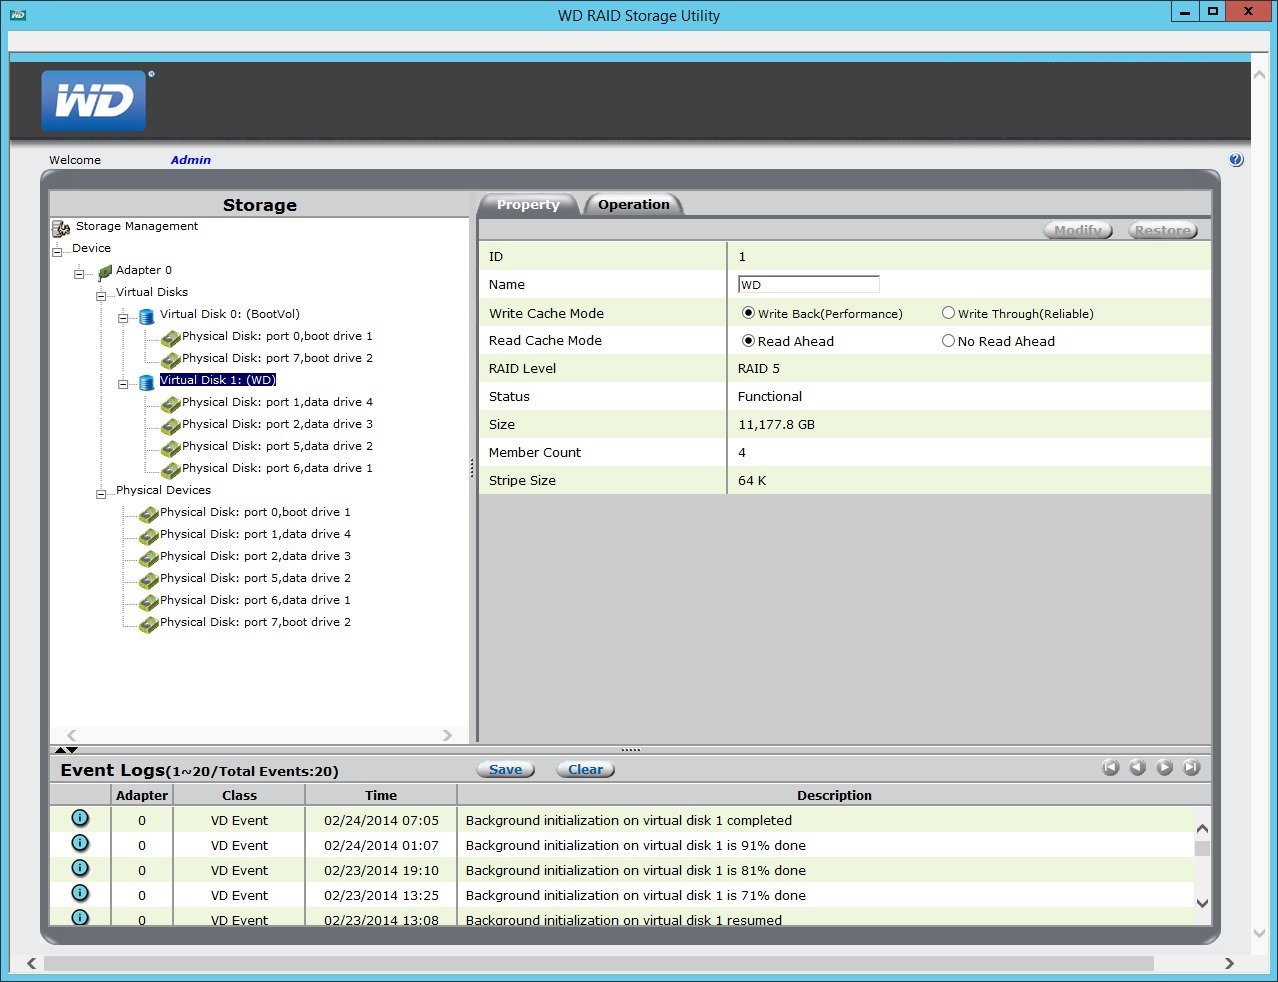The height and width of the screenshot is (982, 1278).
Task: Select the Storage Management label in tree
Action: (x=137, y=227)
